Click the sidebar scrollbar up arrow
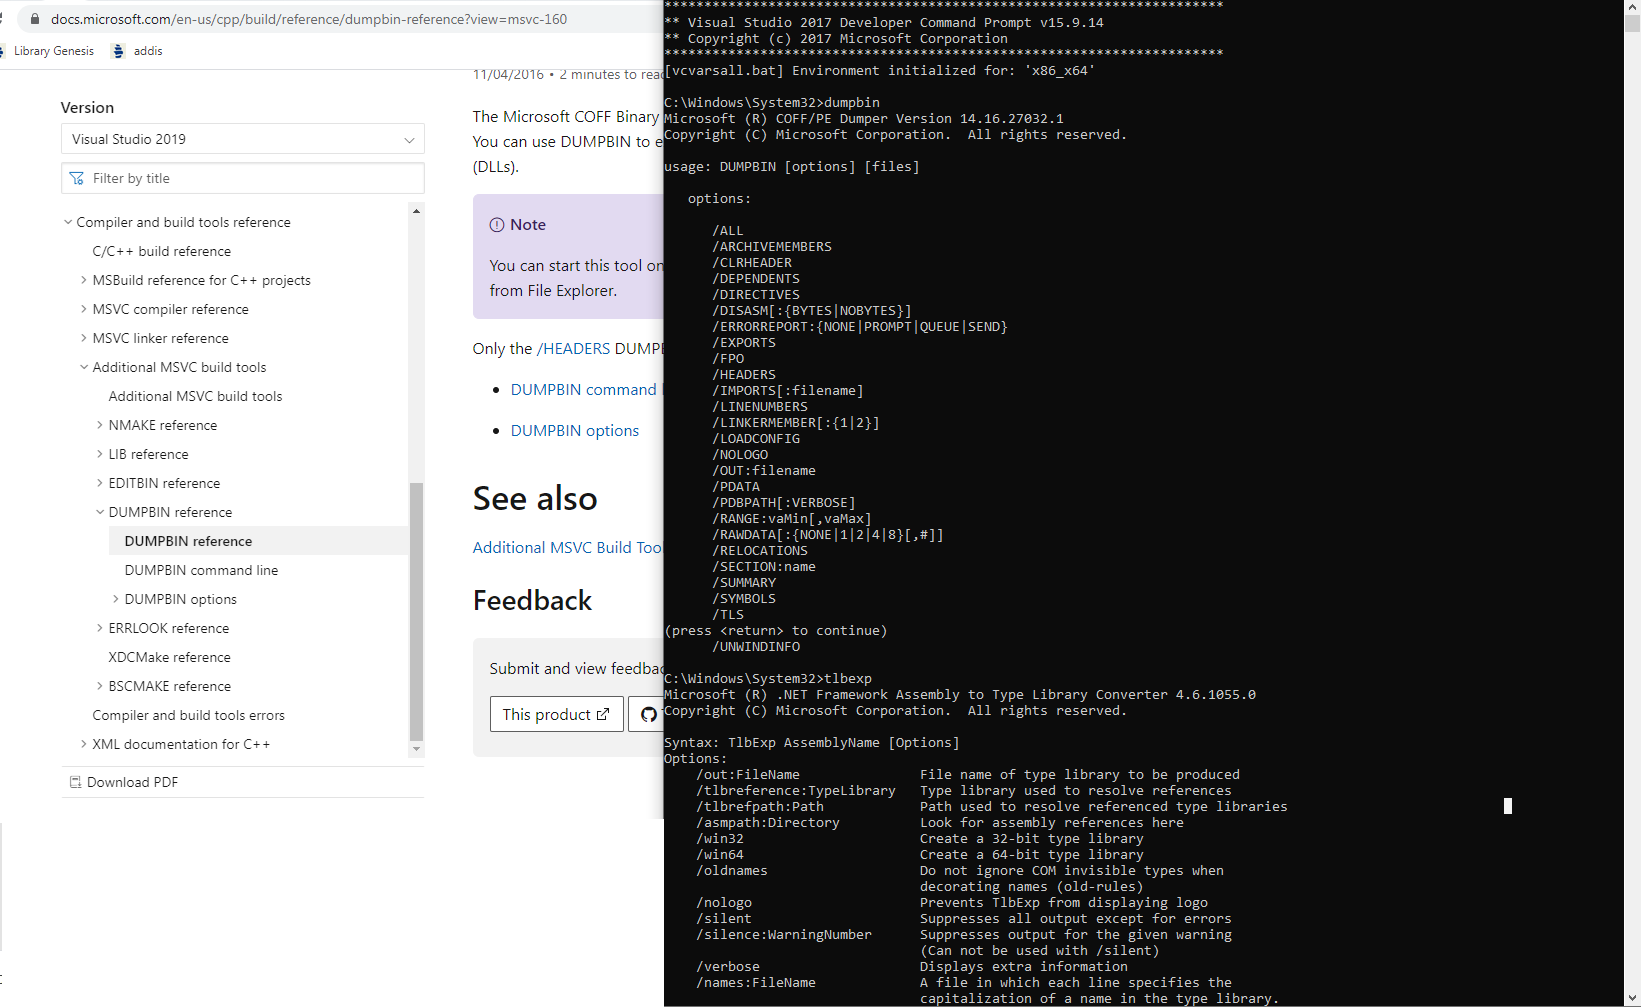The image size is (1641, 1007). click(416, 210)
